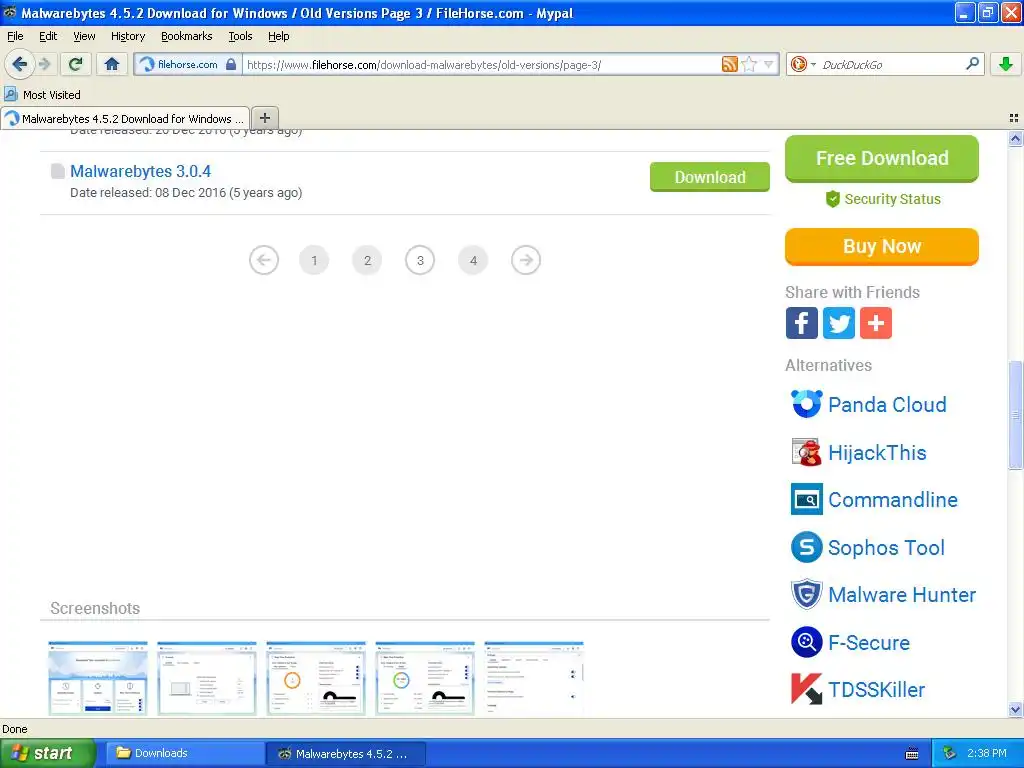Click the Free Download button
This screenshot has height=768, width=1024.
882,158
